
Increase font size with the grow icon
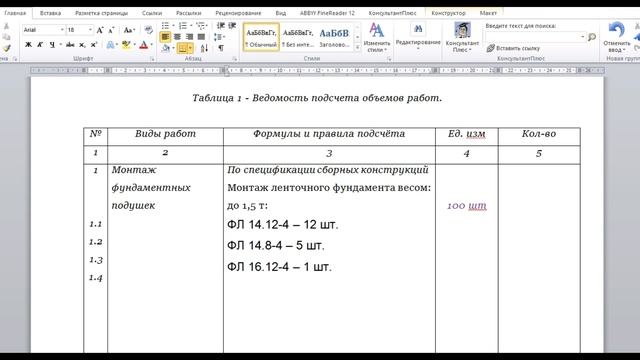tap(100, 30)
